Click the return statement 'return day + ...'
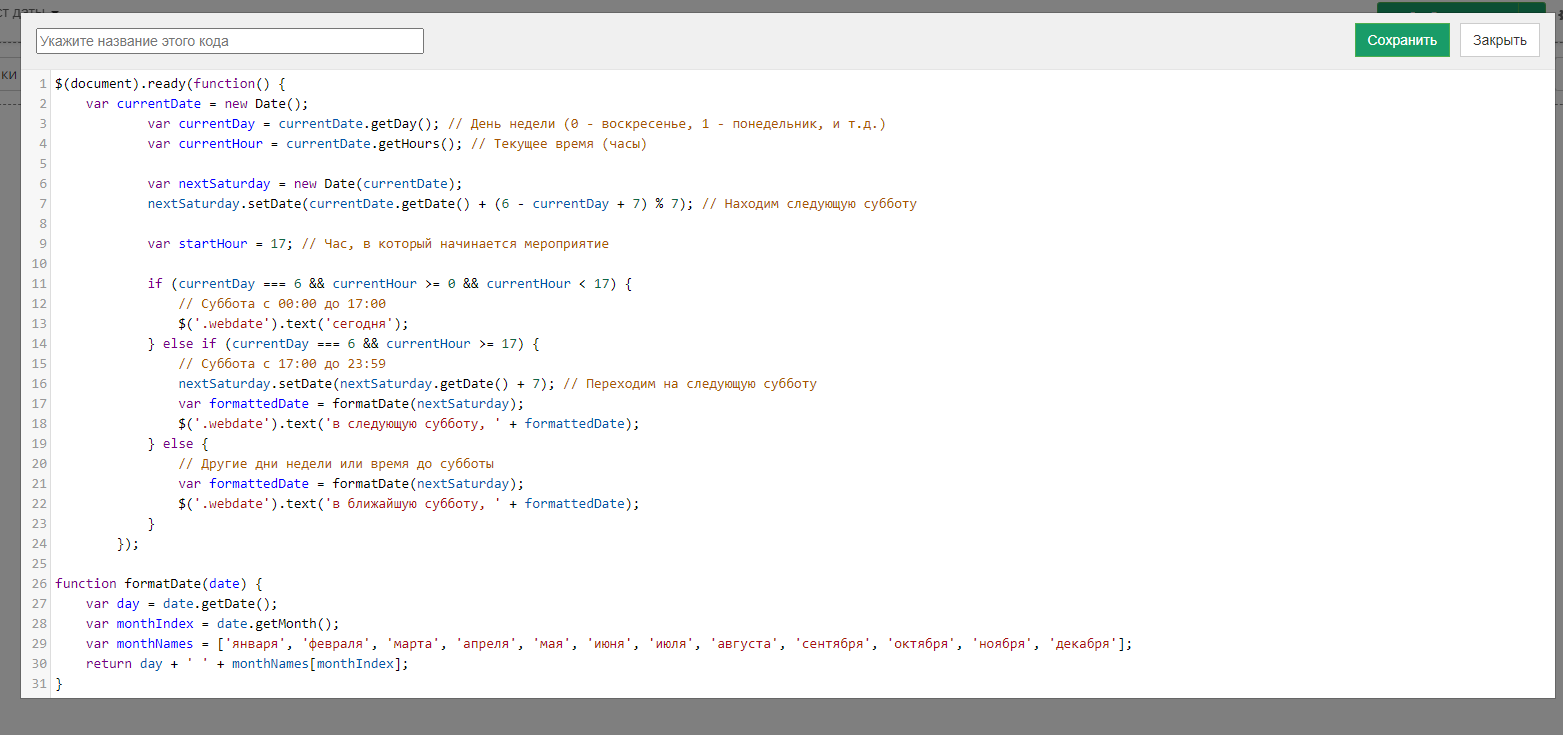 pos(248,664)
